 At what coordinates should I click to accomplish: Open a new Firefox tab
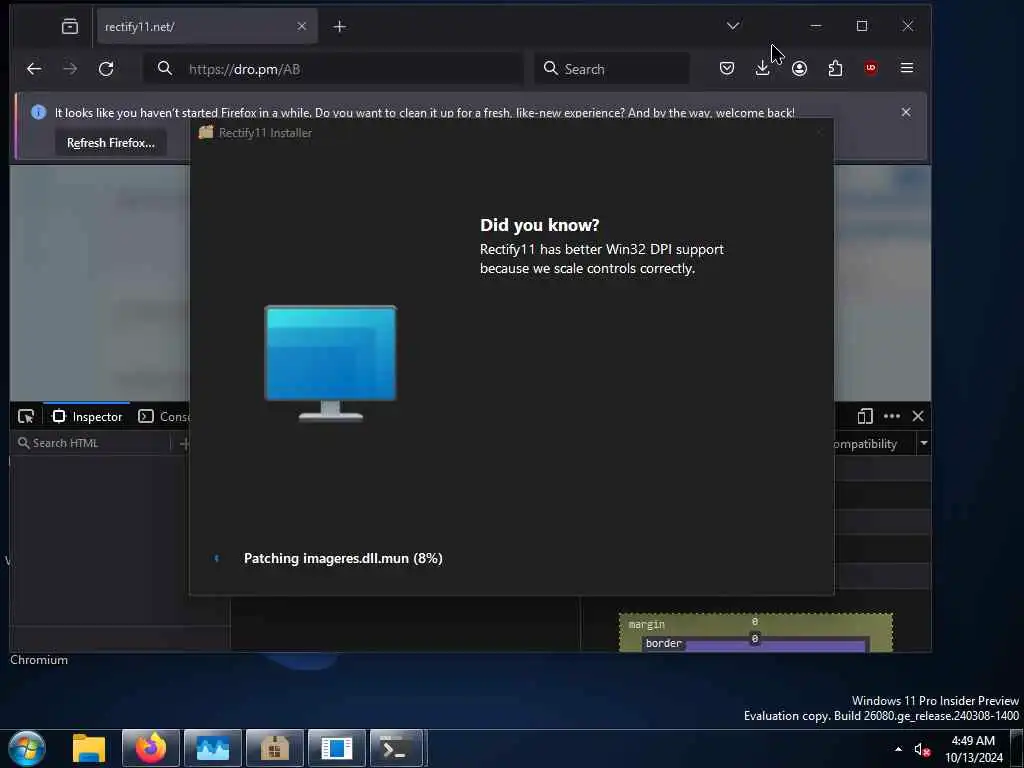click(x=340, y=26)
